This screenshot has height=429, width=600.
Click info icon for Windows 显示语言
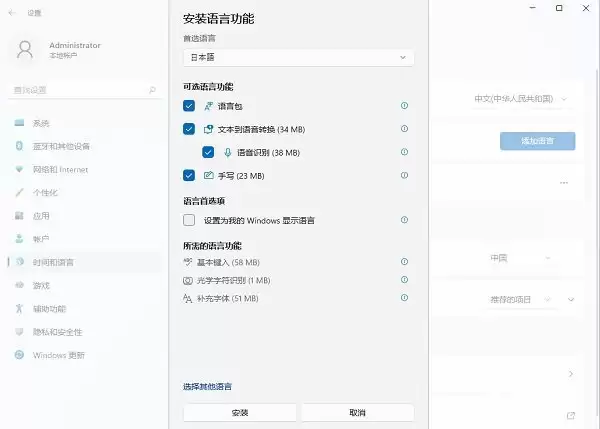(404, 220)
